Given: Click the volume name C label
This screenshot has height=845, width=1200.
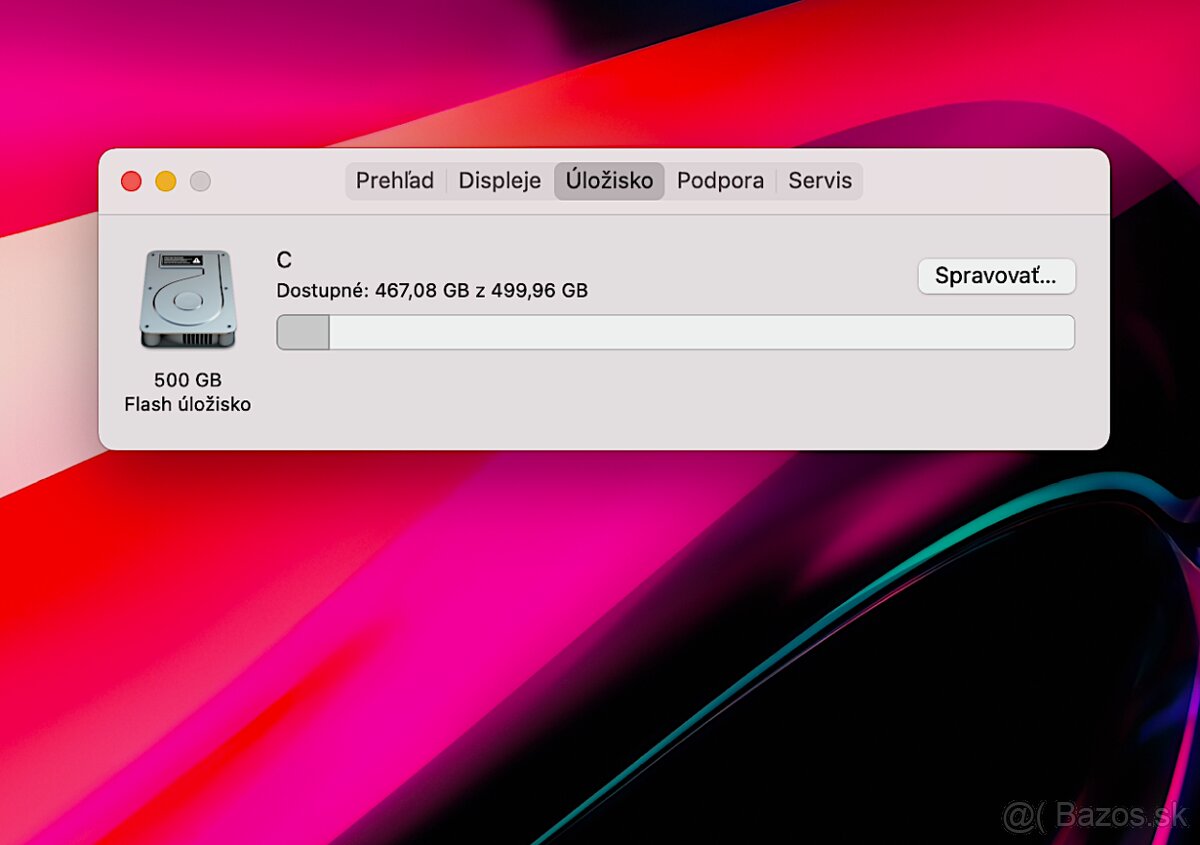Looking at the screenshot, I should point(284,260).
